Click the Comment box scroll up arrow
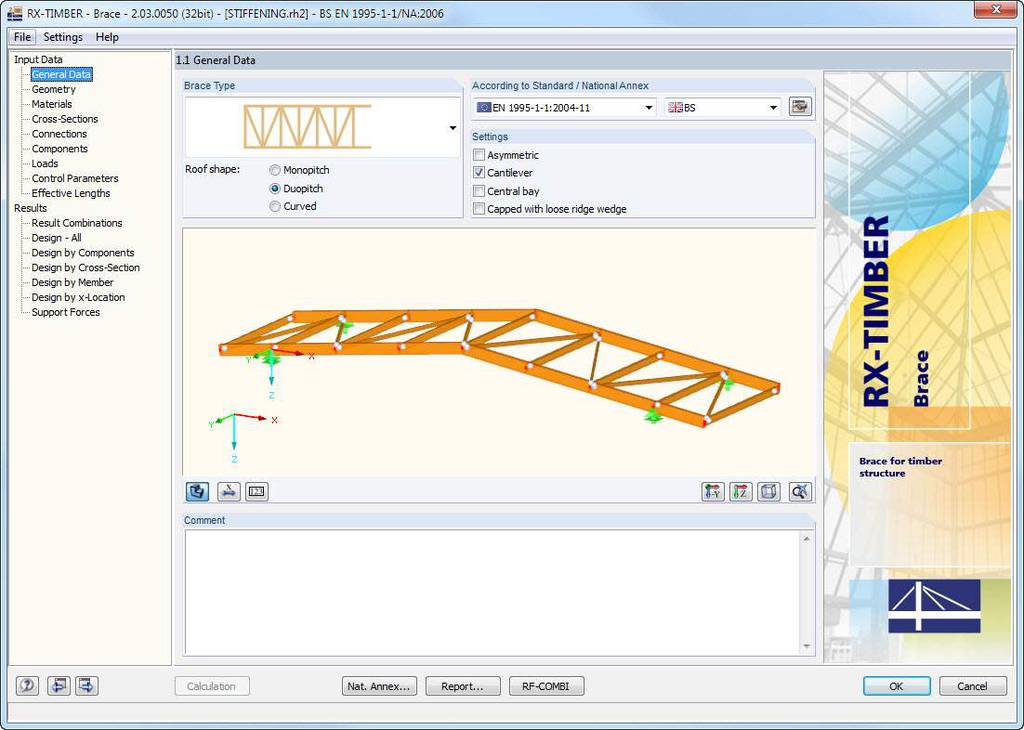The width and height of the screenshot is (1024, 730). [x=807, y=539]
